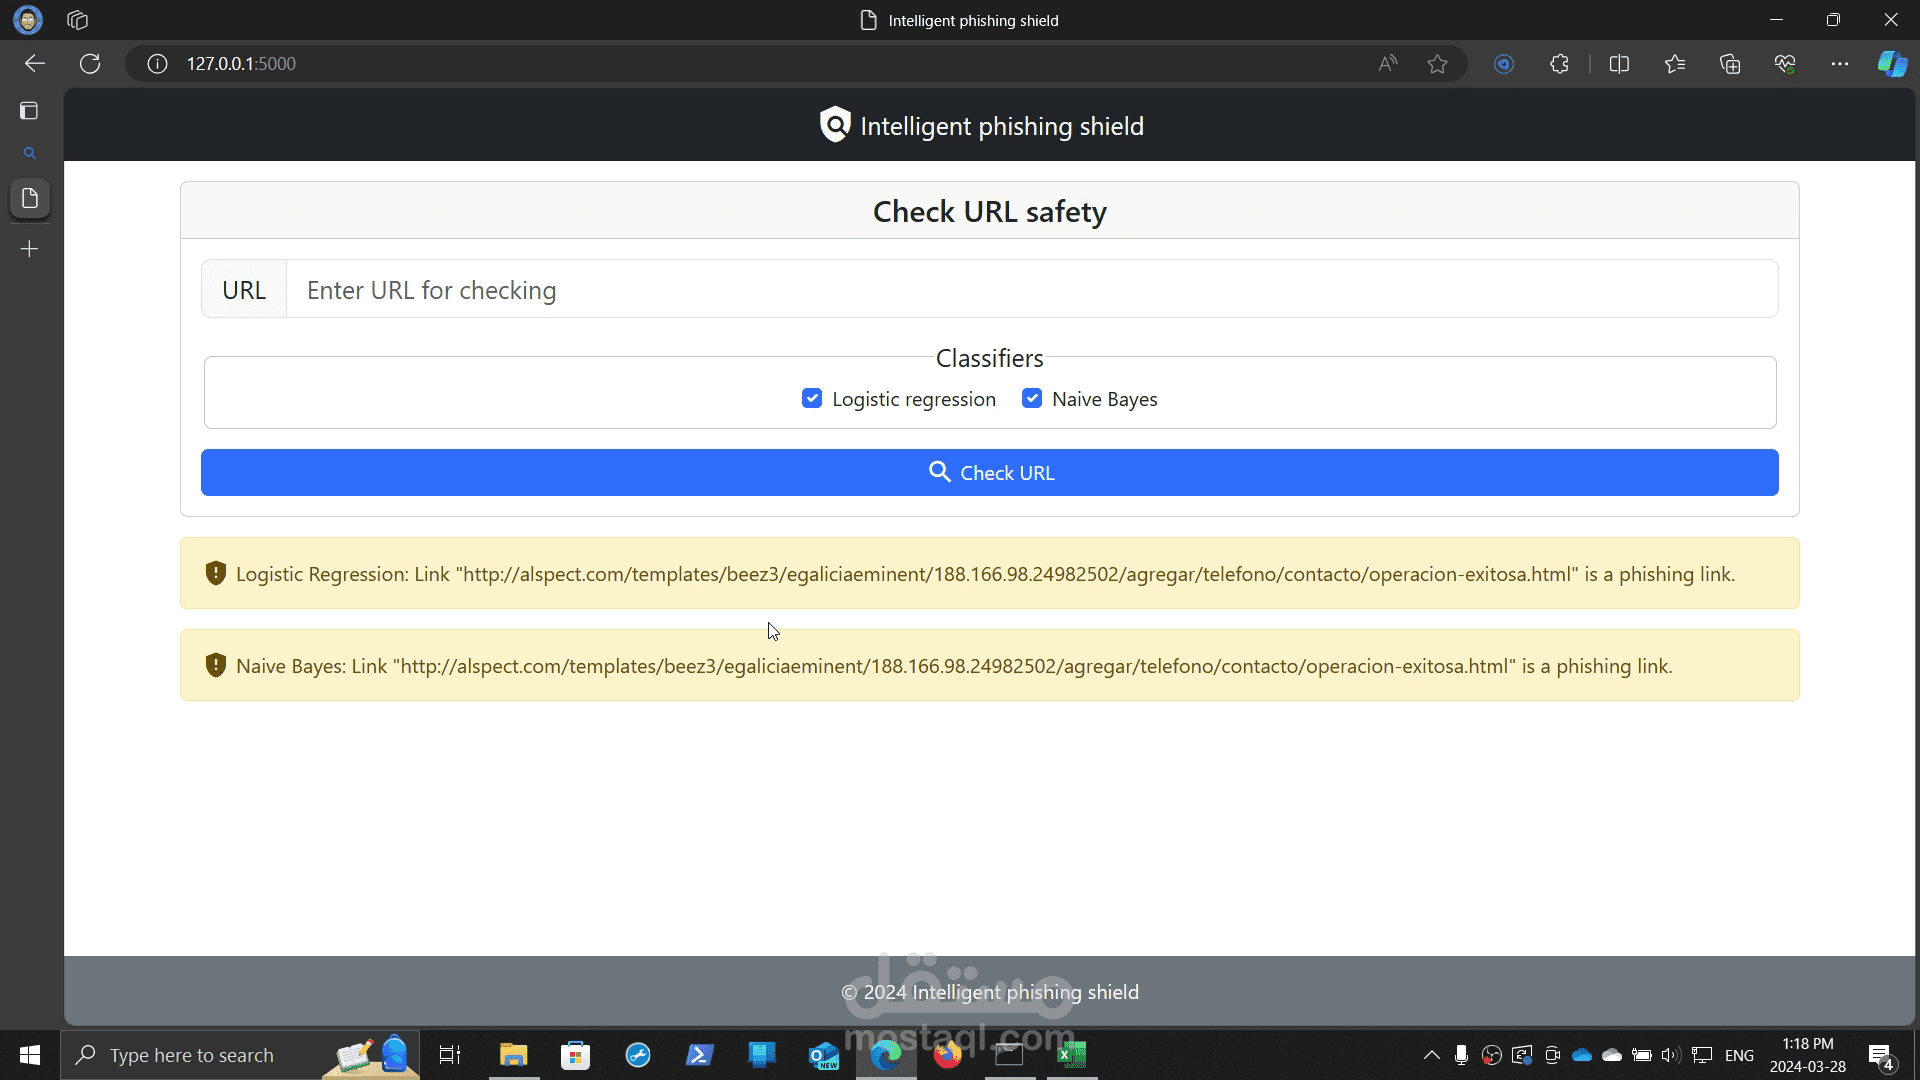Open Collections icon in toolbar
This screenshot has height=1080, width=1920.
click(1730, 64)
